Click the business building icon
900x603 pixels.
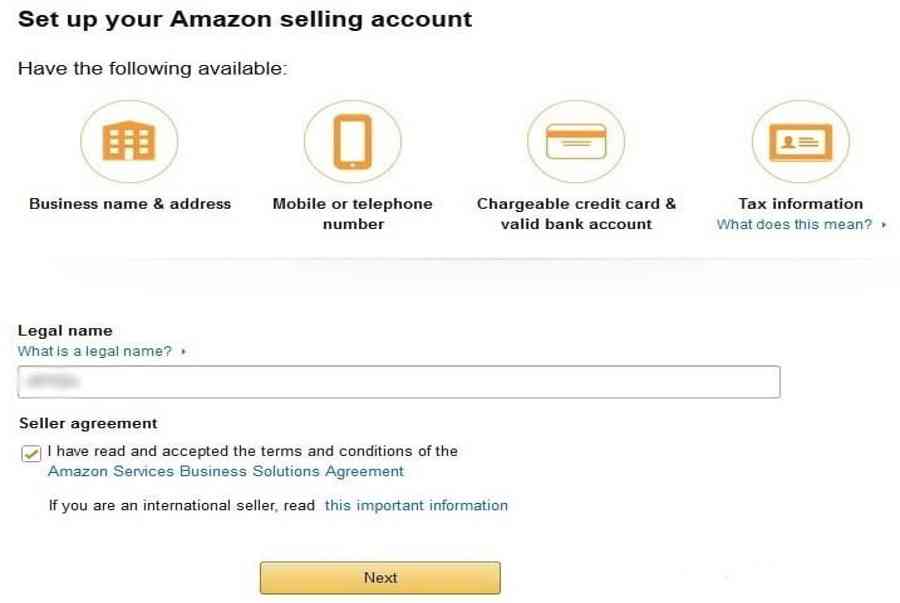click(129, 142)
